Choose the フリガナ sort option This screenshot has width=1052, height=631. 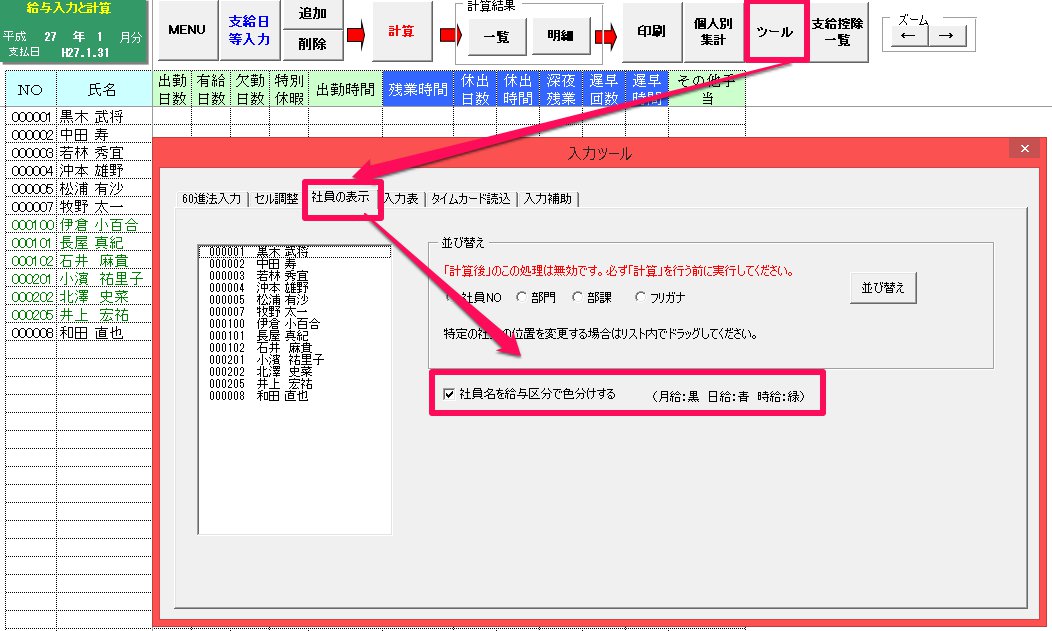(x=641, y=297)
